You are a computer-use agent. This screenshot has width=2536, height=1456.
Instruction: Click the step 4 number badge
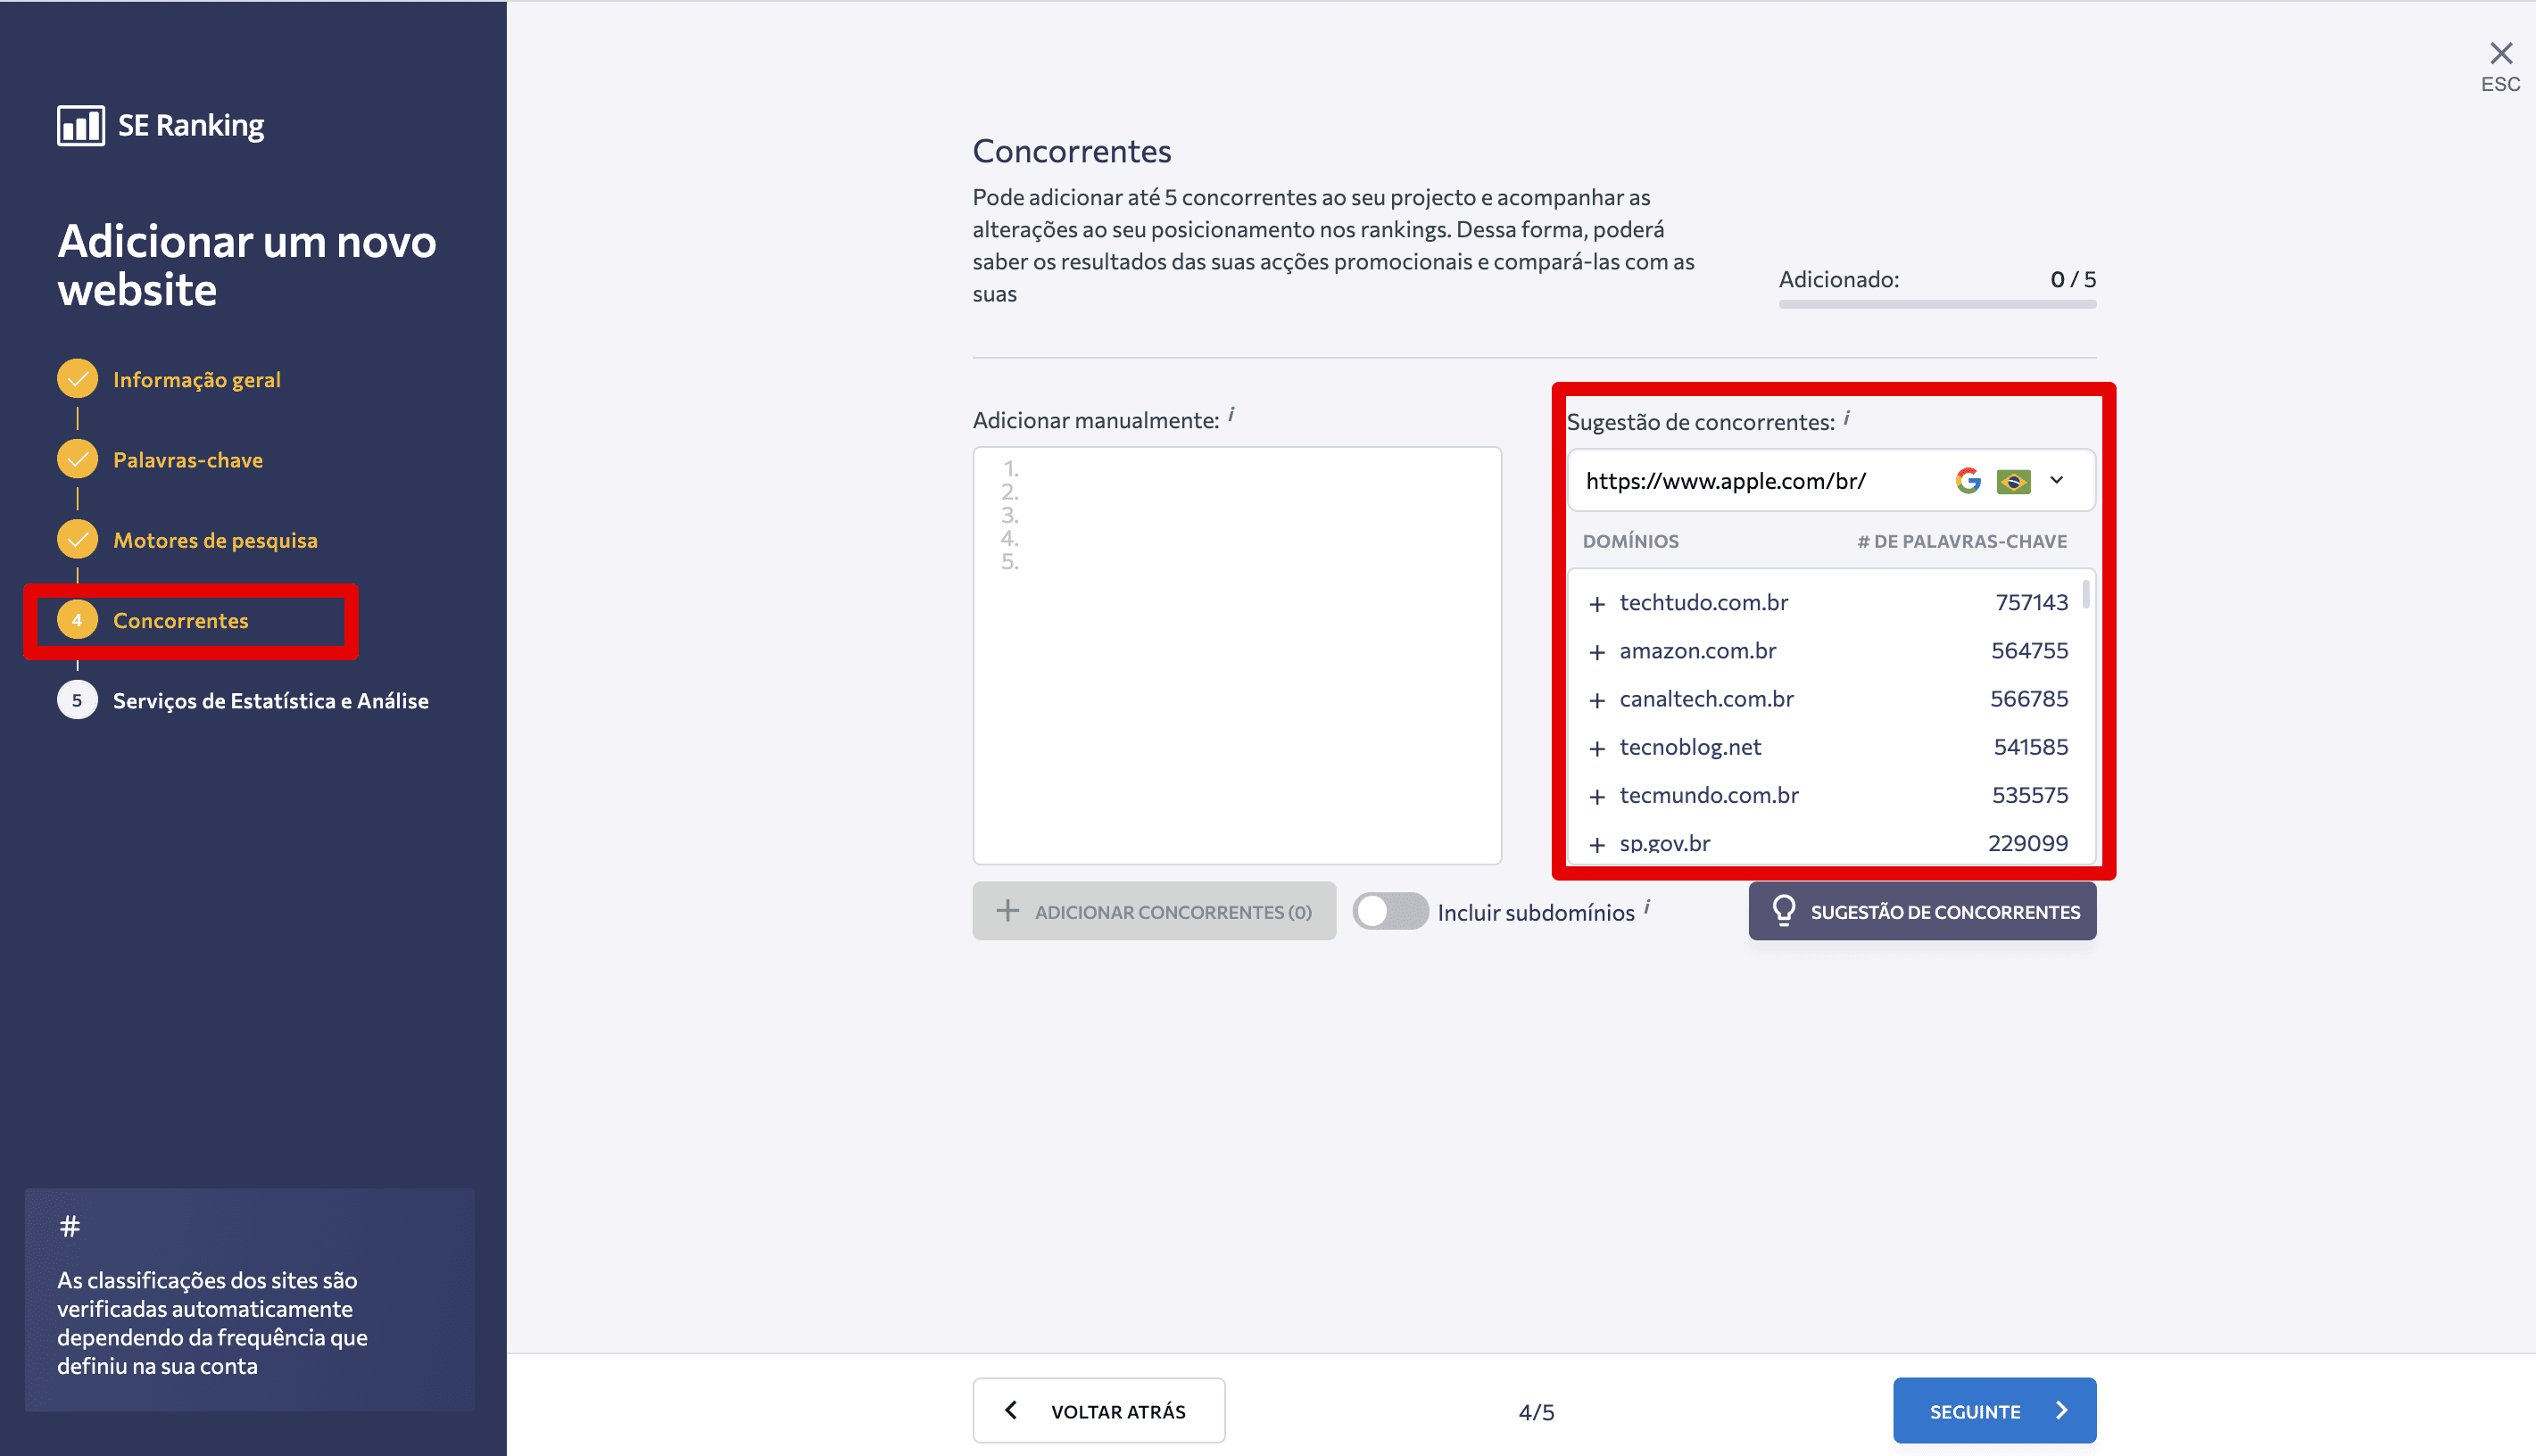(x=77, y=620)
